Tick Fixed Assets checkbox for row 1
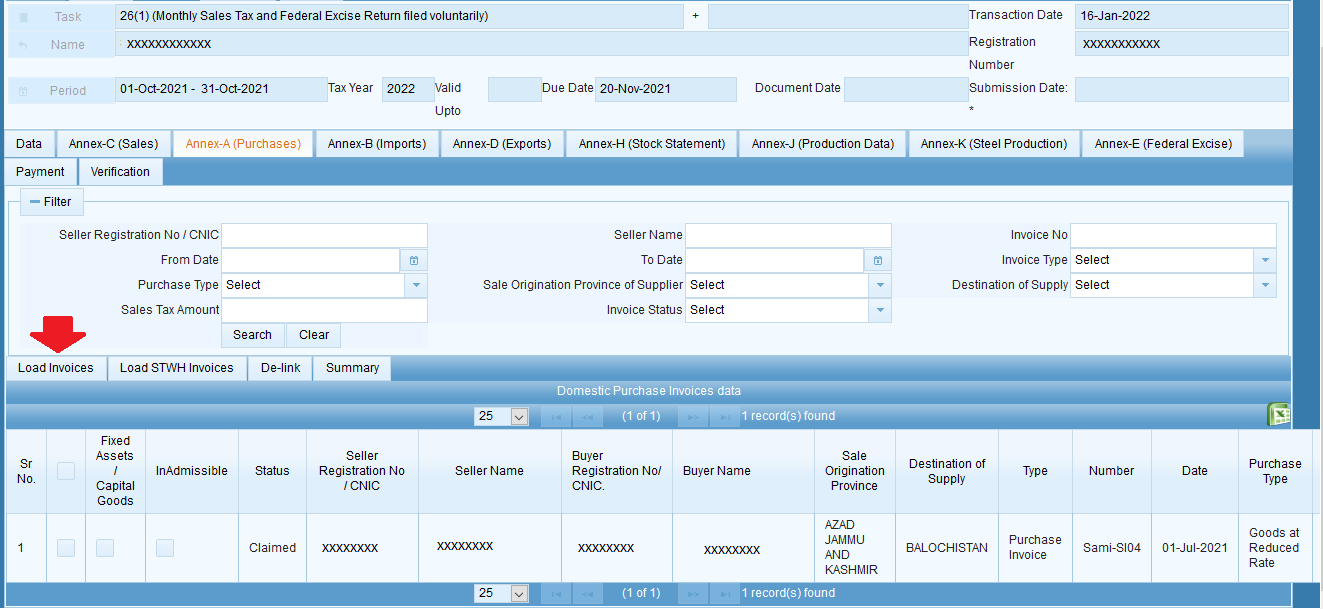The image size is (1323, 609). 105,548
